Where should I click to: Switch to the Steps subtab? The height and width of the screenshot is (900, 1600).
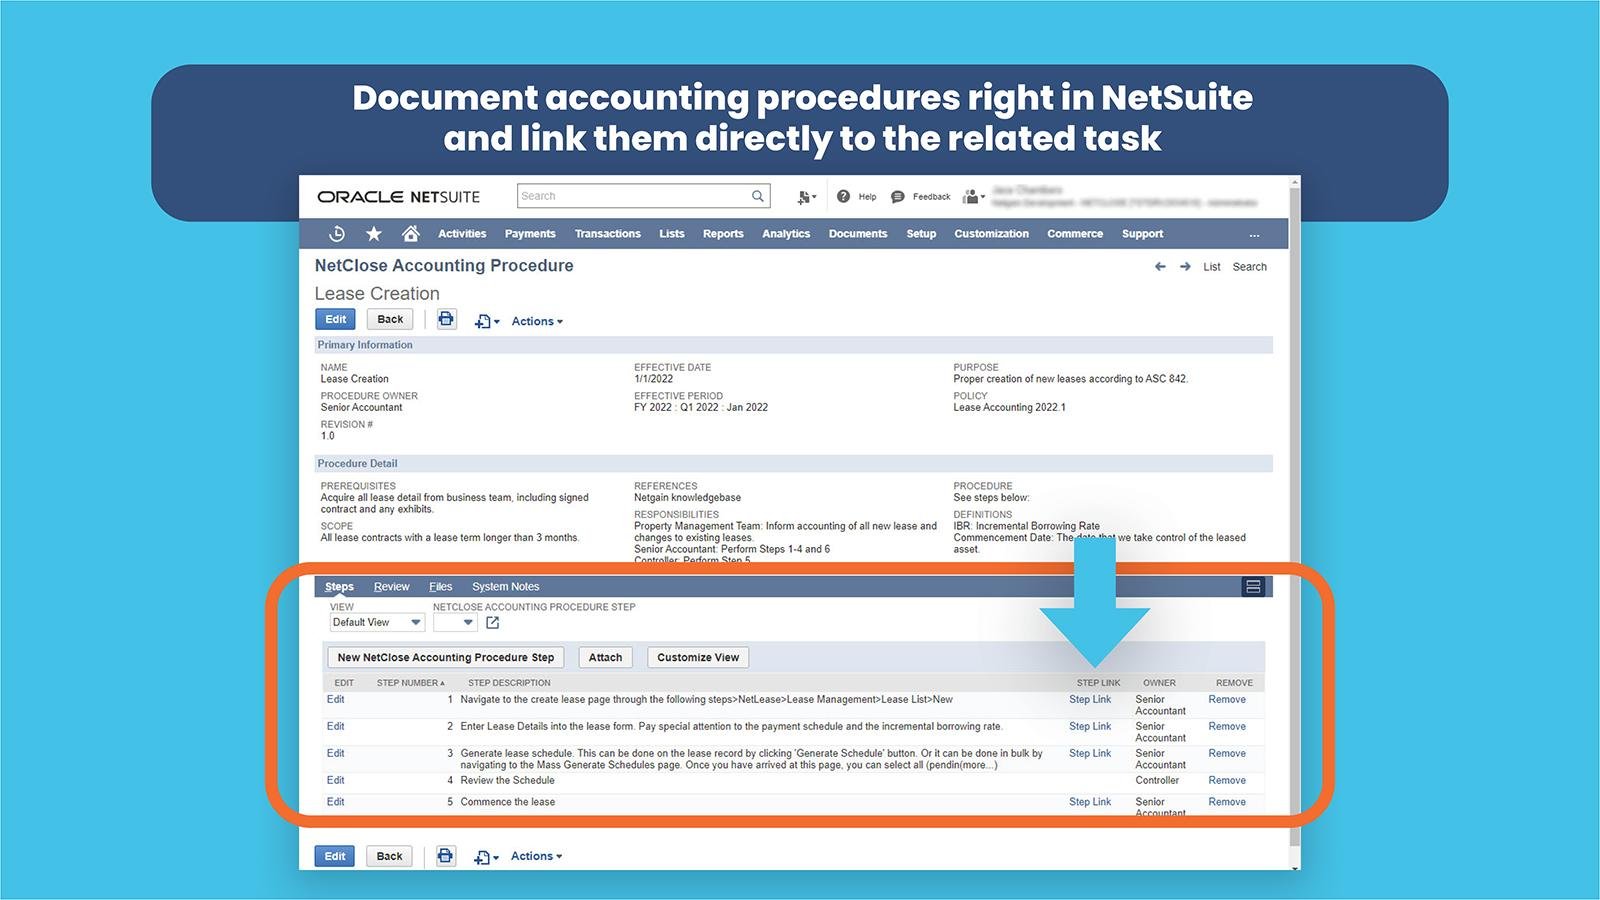339,587
